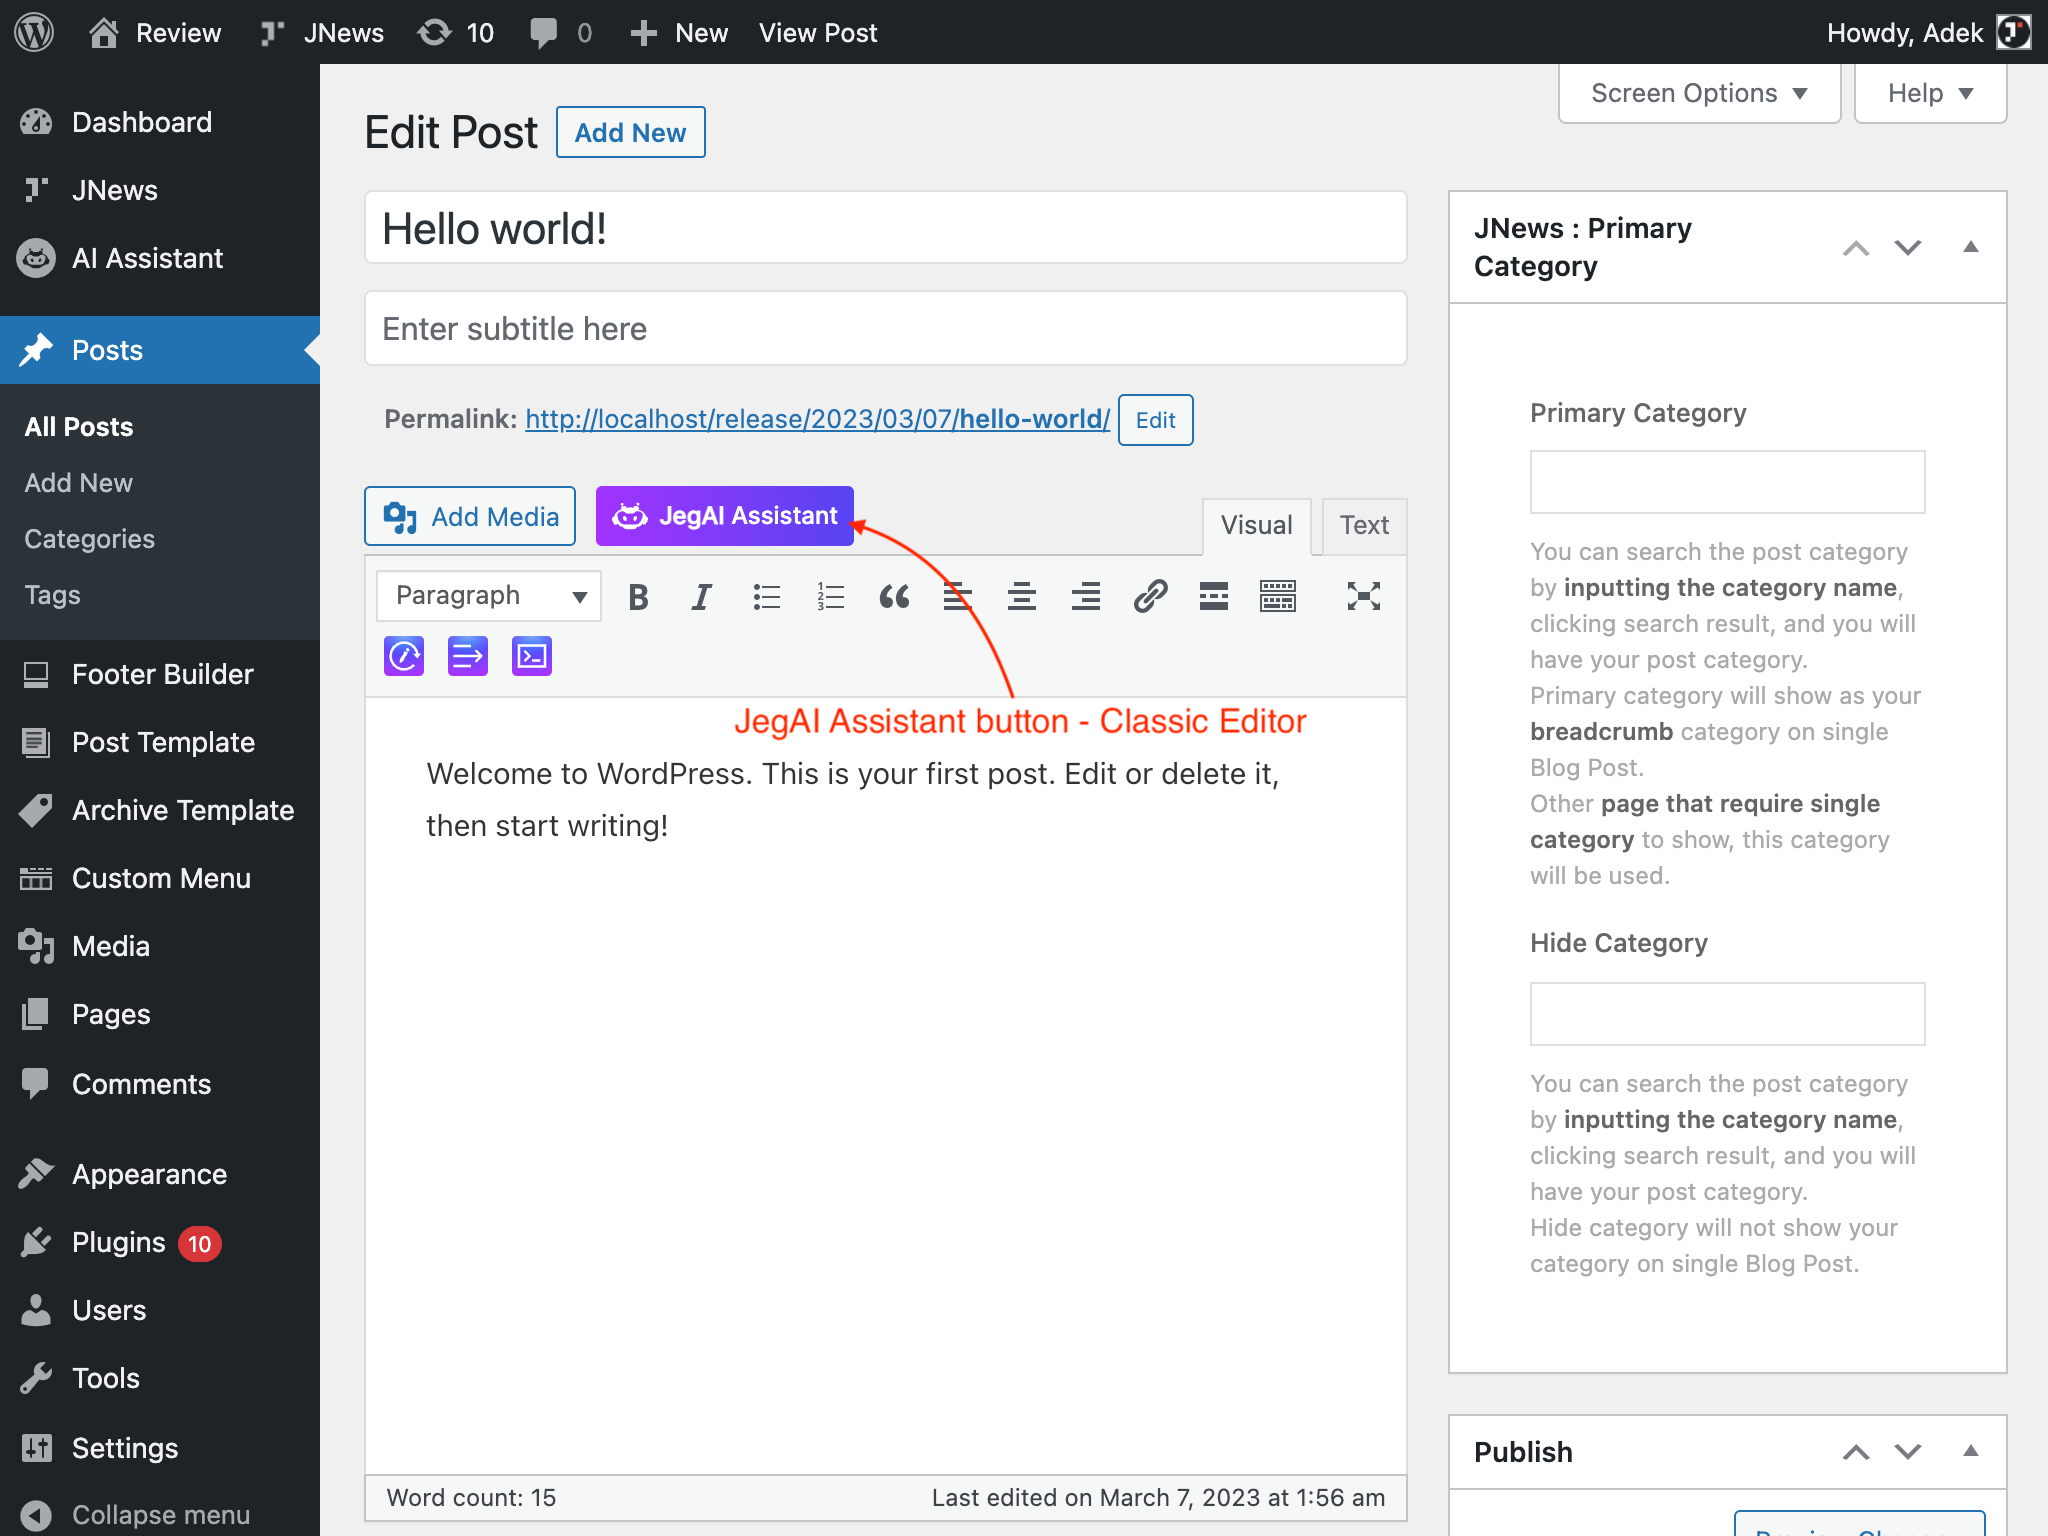This screenshot has height=1536, width=2048.
Task: Insert a numbered list
Action: 830,597
